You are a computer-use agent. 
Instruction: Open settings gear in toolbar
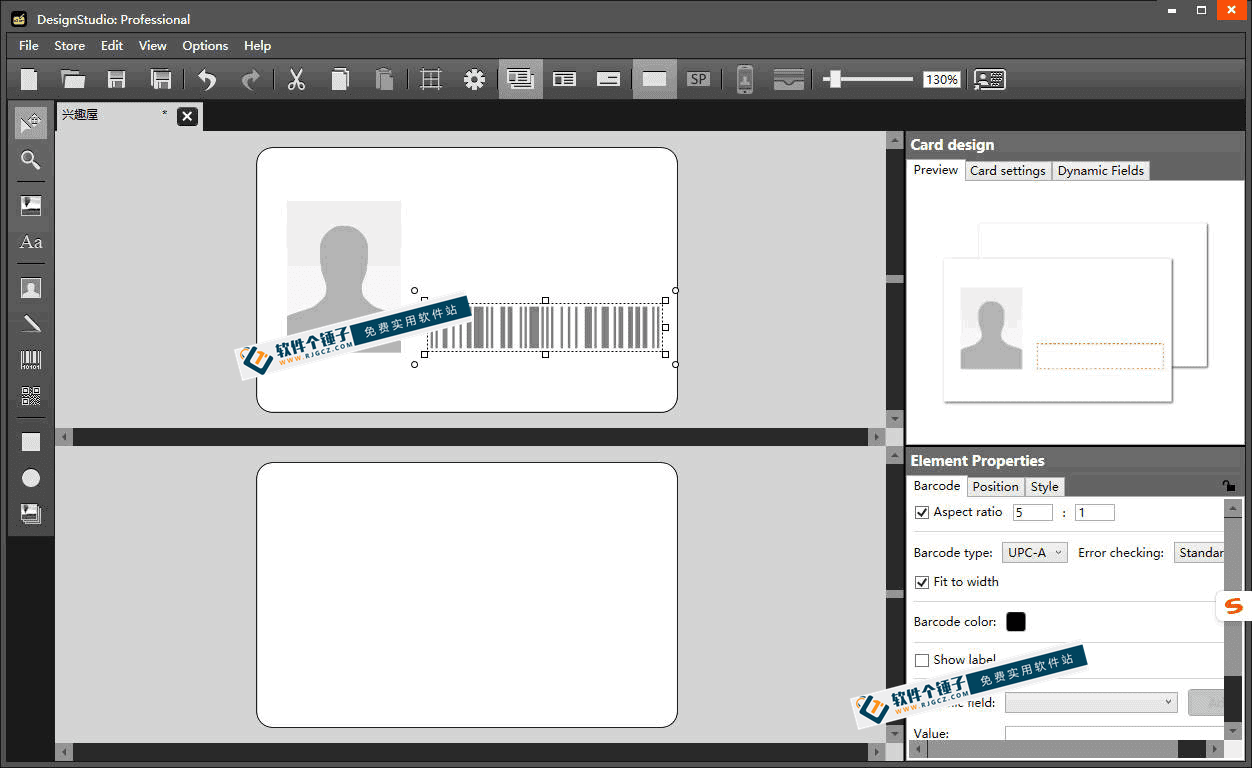tap(475, 79)
